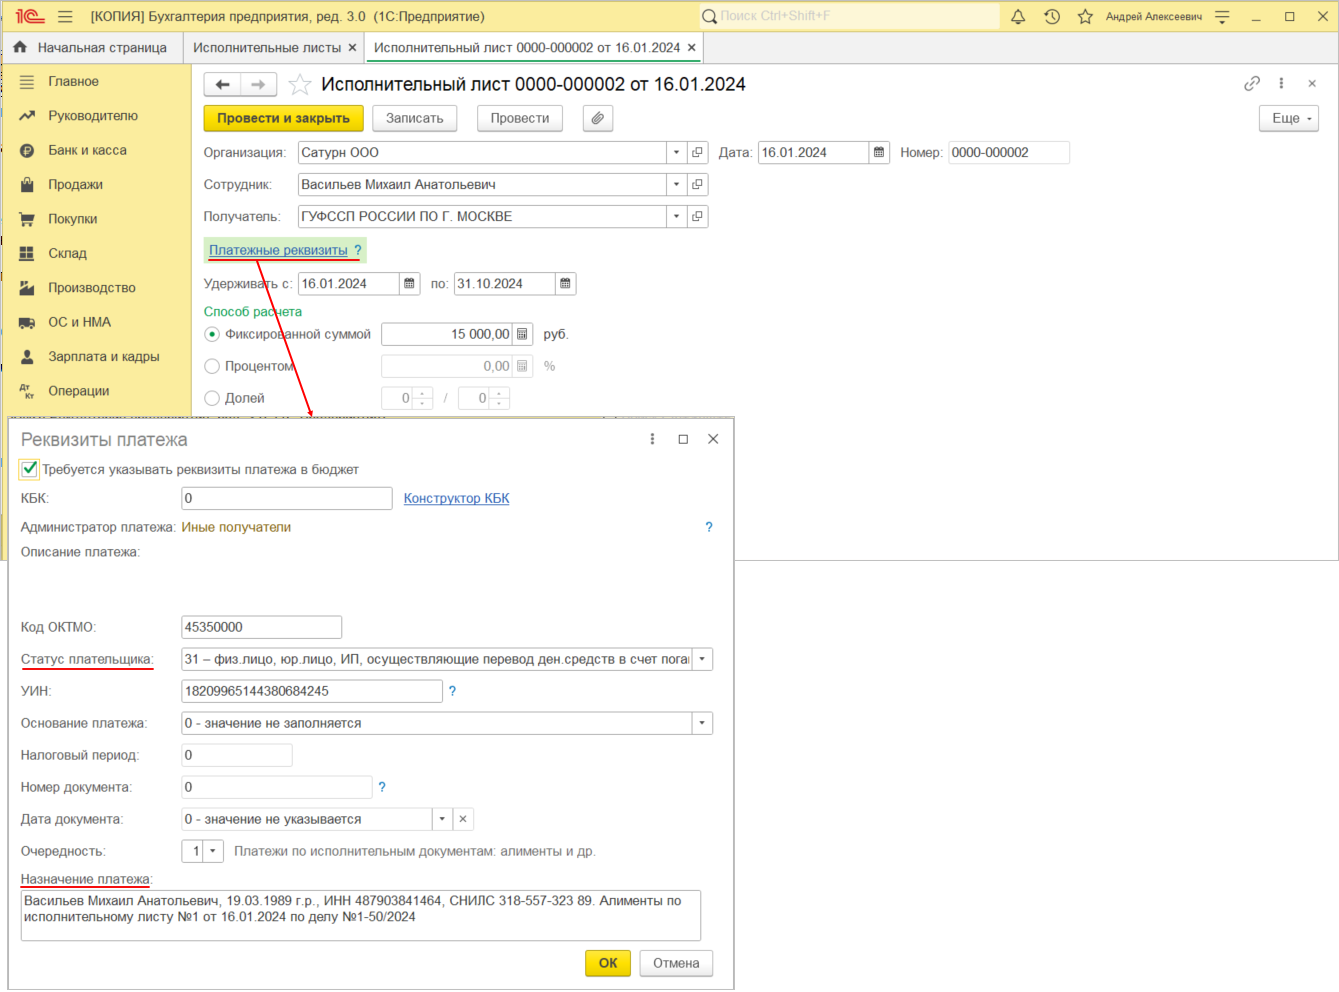Click Провести button

pos(520,118)
